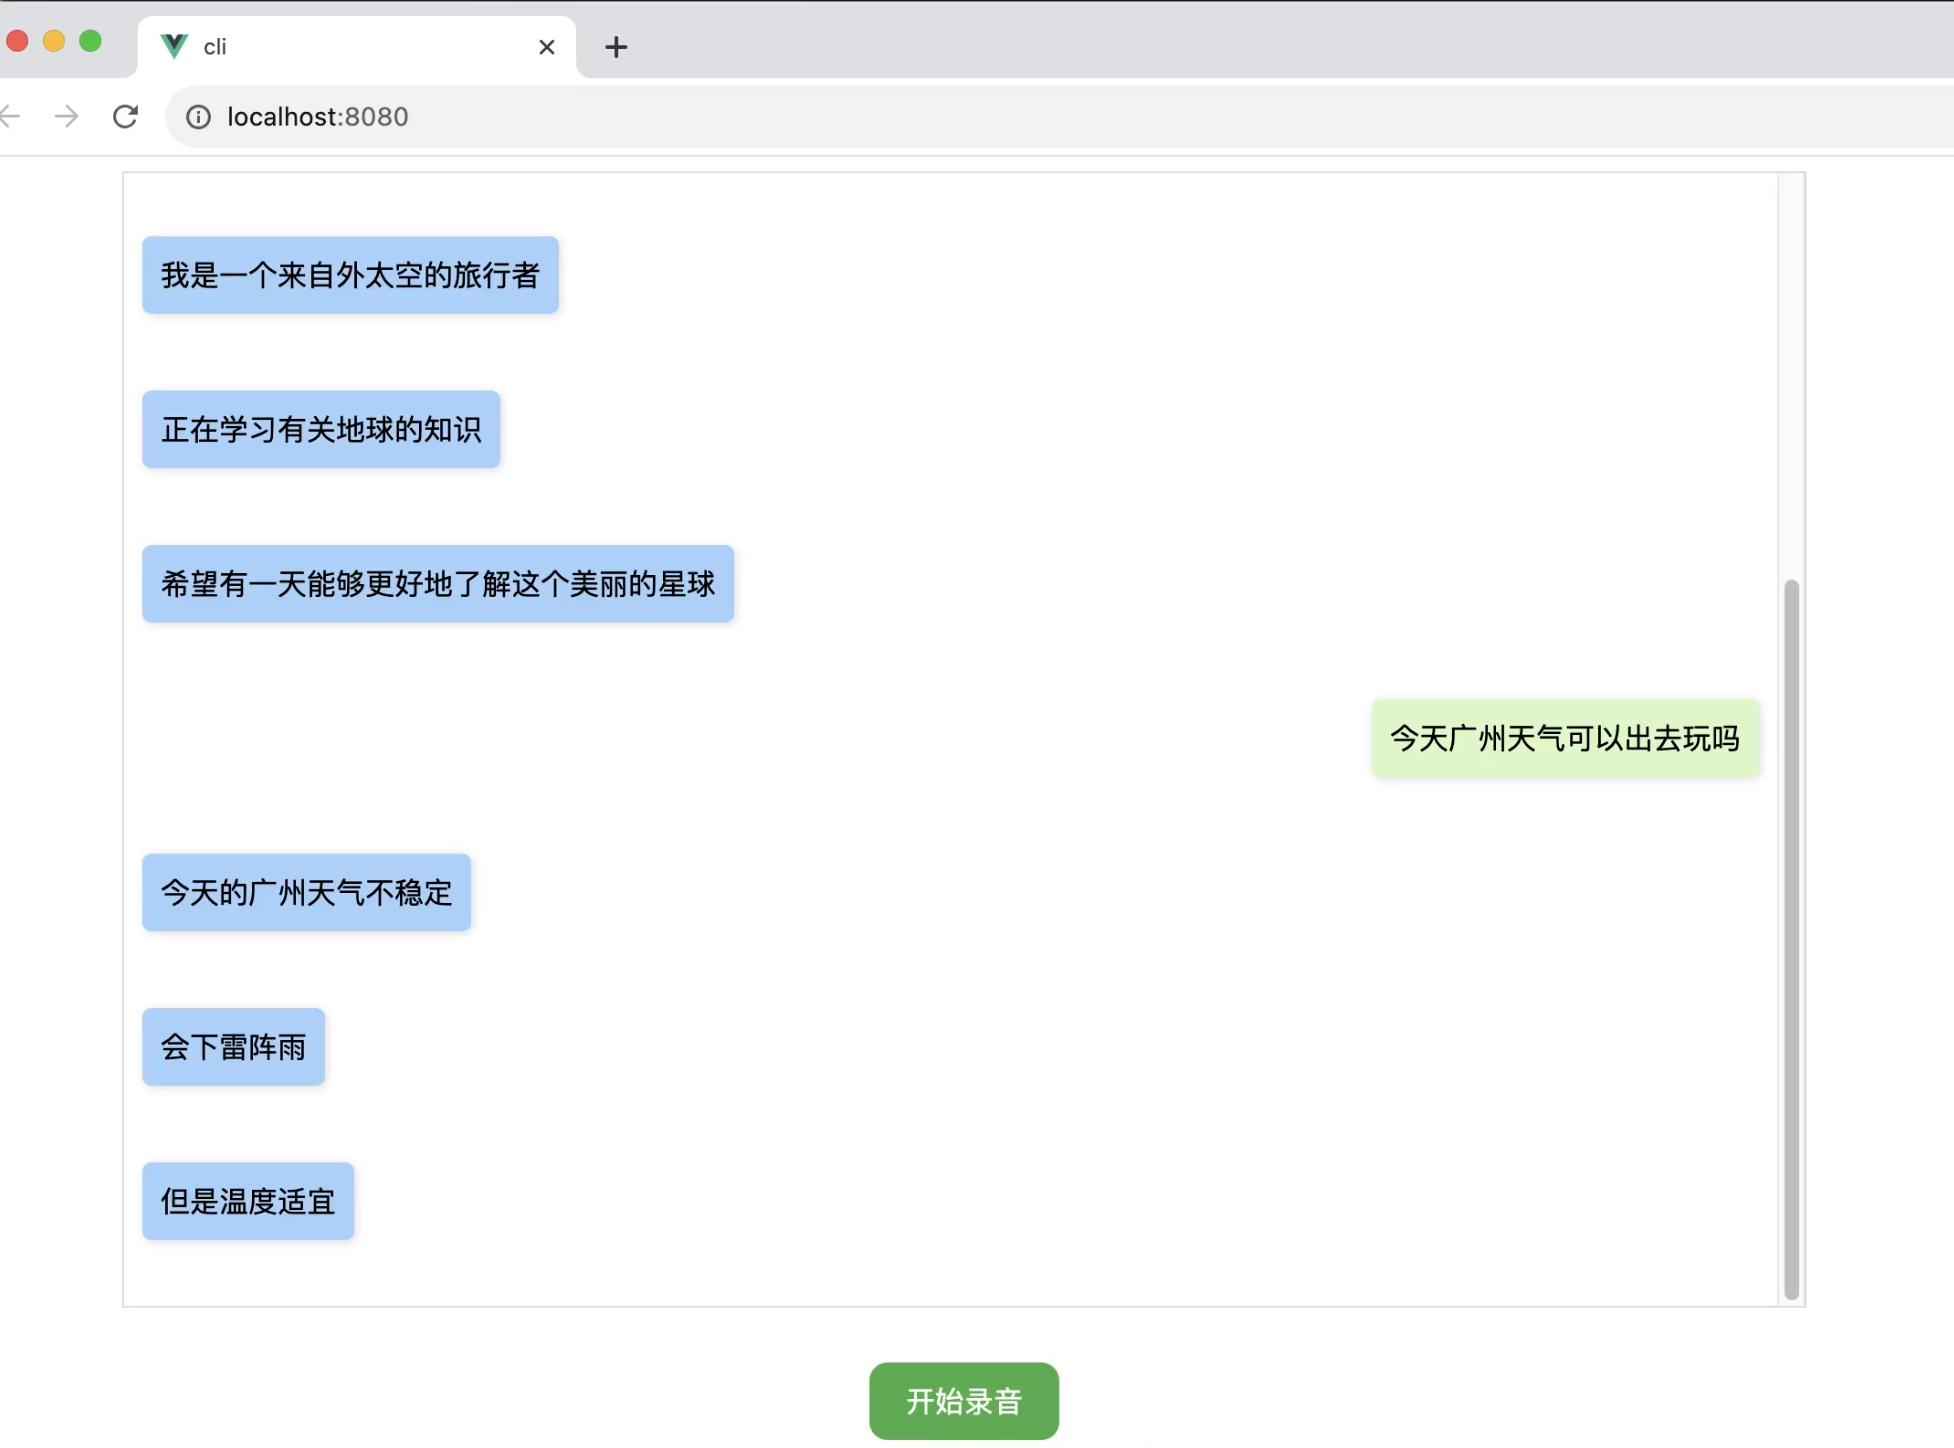The height and width of the screenshot is (1448, 1954).
Task: Click message bubble 但是温度适宜
Action: 248,1201
